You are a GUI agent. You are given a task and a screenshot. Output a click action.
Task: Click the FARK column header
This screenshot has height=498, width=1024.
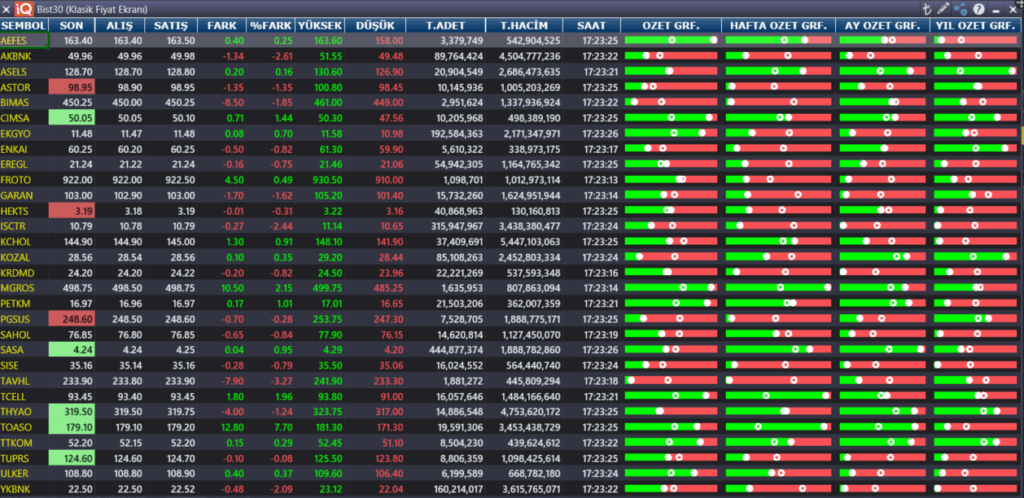coord(221,25)
